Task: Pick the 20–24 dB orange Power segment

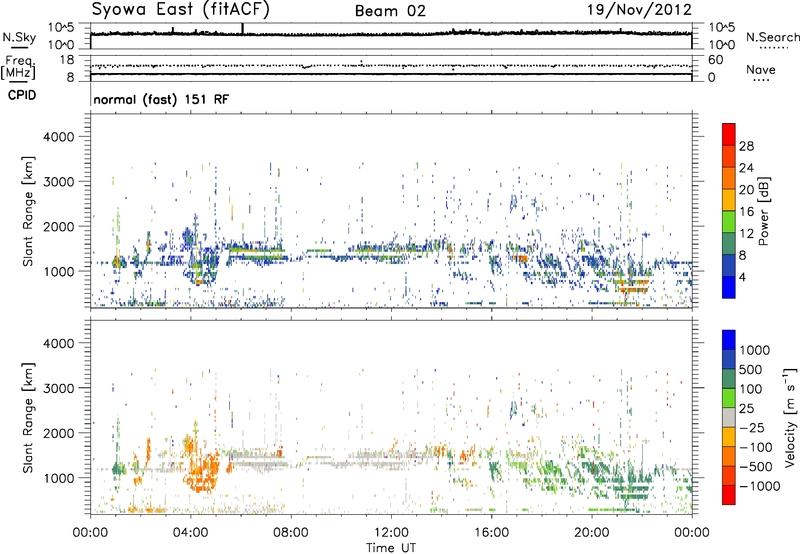Action: pyautogui.click(x=729, y=178)
